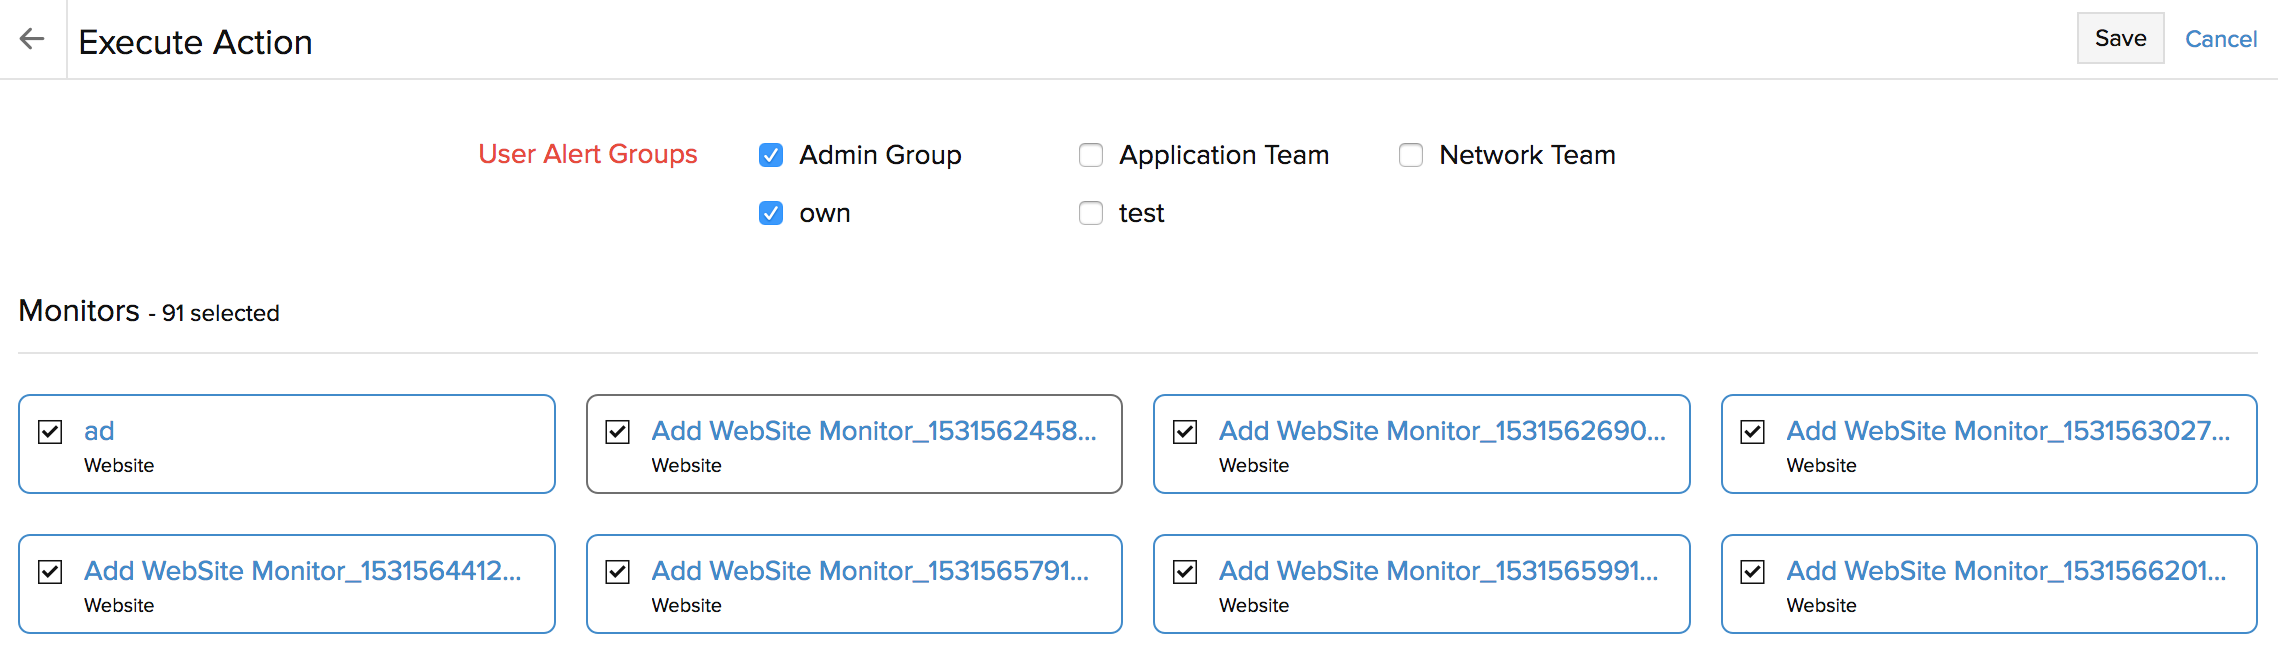Uncheck monitor 1531565991 checkbox
The image size is (2278, 658).
[1185, 572]
